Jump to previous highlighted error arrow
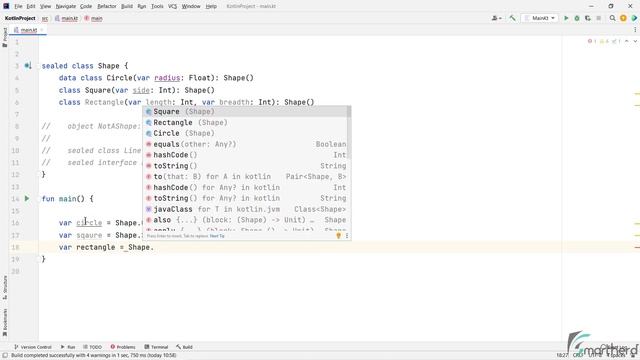The image size is (640, 360). coord(627,41)
